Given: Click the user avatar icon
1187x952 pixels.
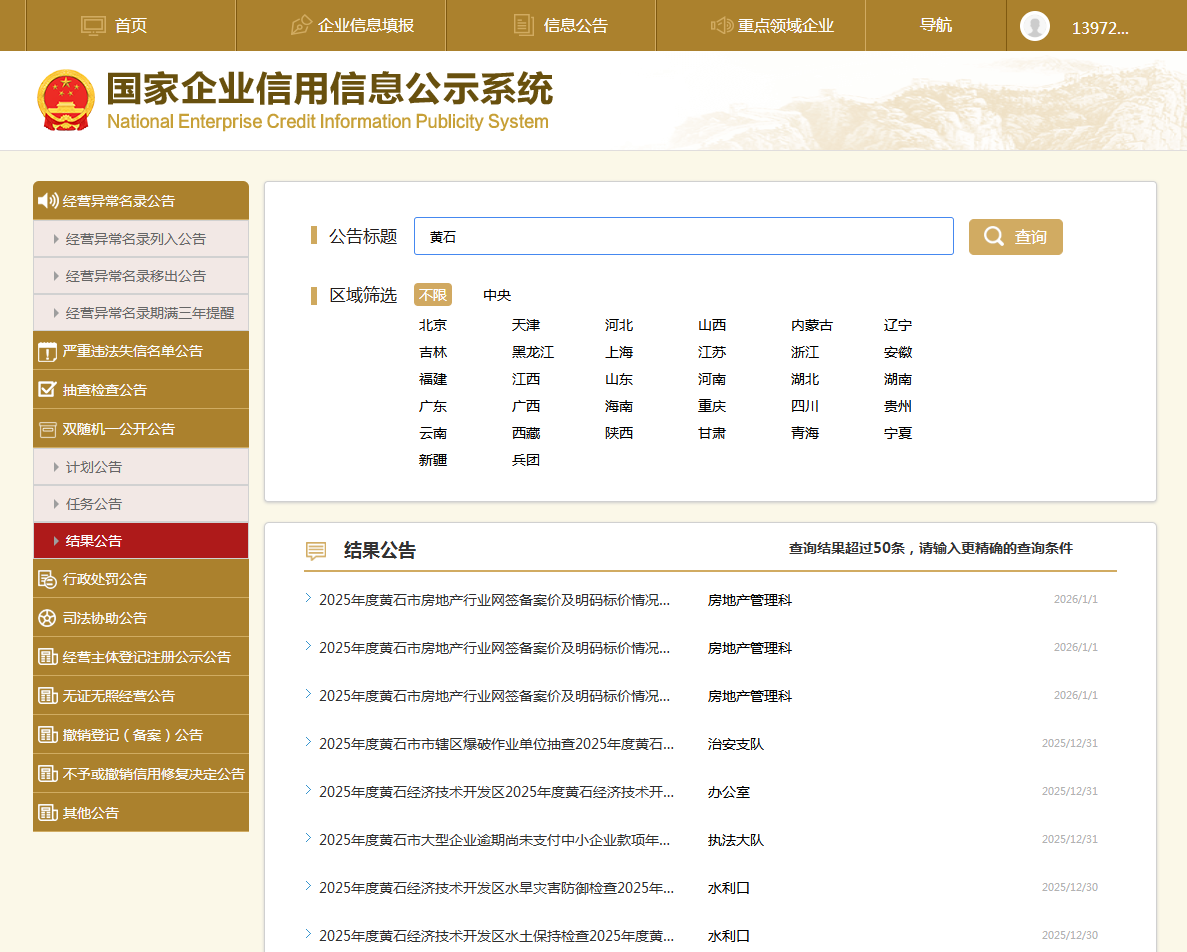Looking at the screenshot, I should point(1035,26).
